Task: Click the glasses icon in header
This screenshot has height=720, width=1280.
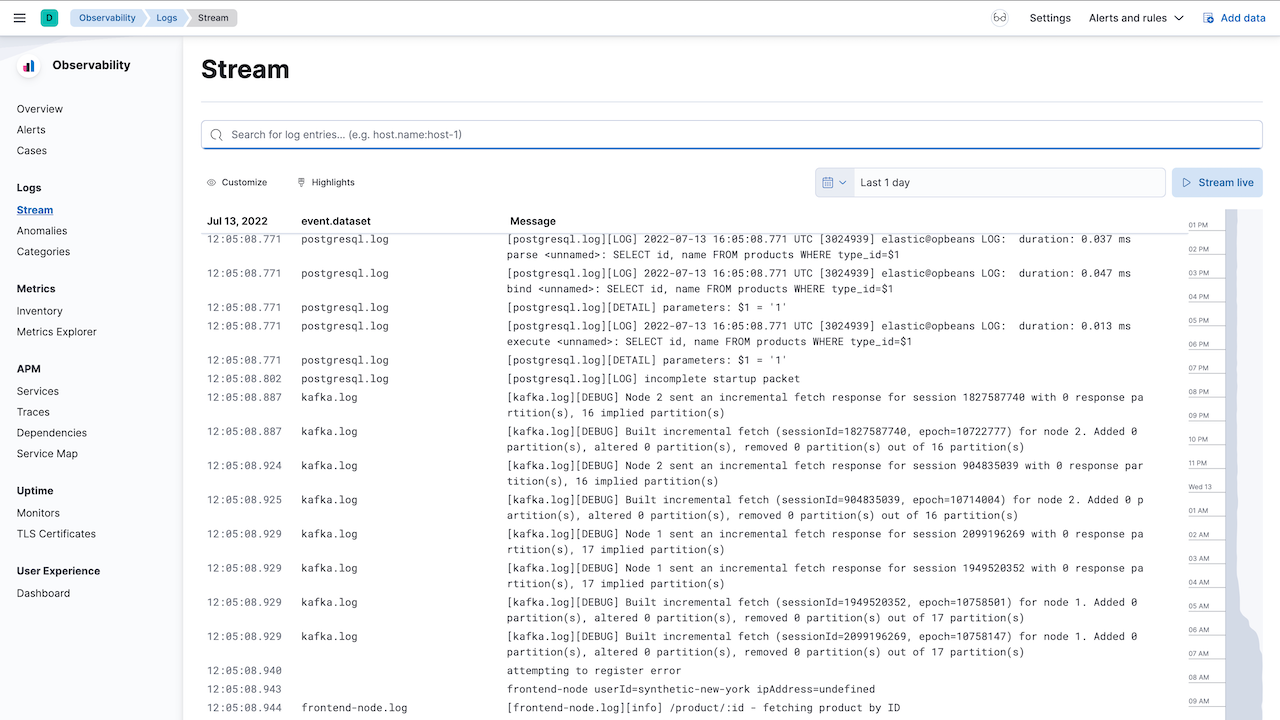Action: point(999,18)
